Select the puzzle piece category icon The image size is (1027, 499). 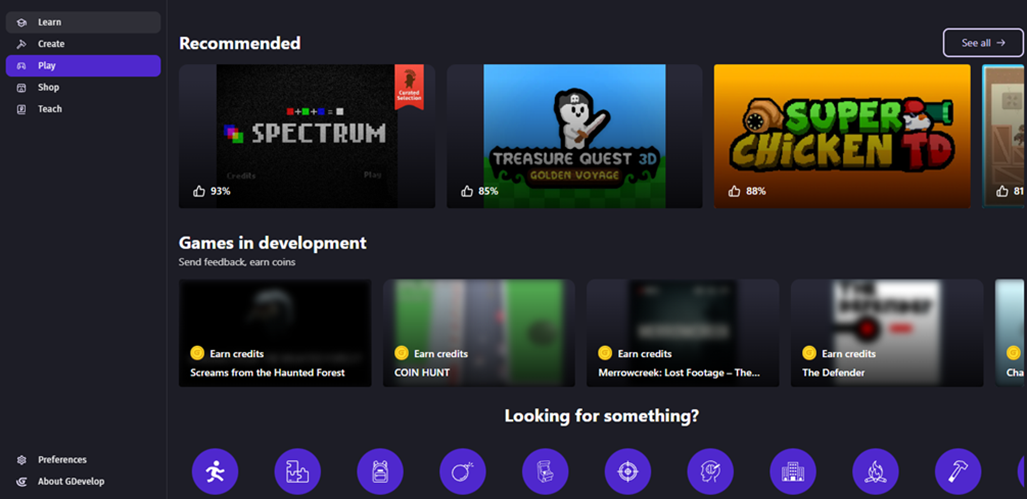[x=298, y=471]
